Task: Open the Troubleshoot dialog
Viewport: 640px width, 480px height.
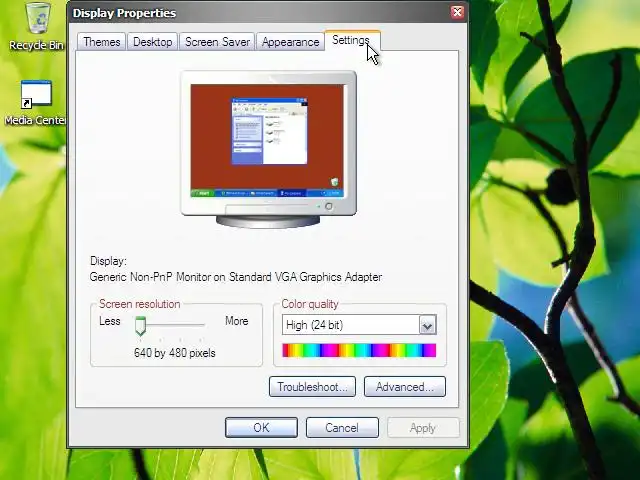Action: click(x=312, y=387)
